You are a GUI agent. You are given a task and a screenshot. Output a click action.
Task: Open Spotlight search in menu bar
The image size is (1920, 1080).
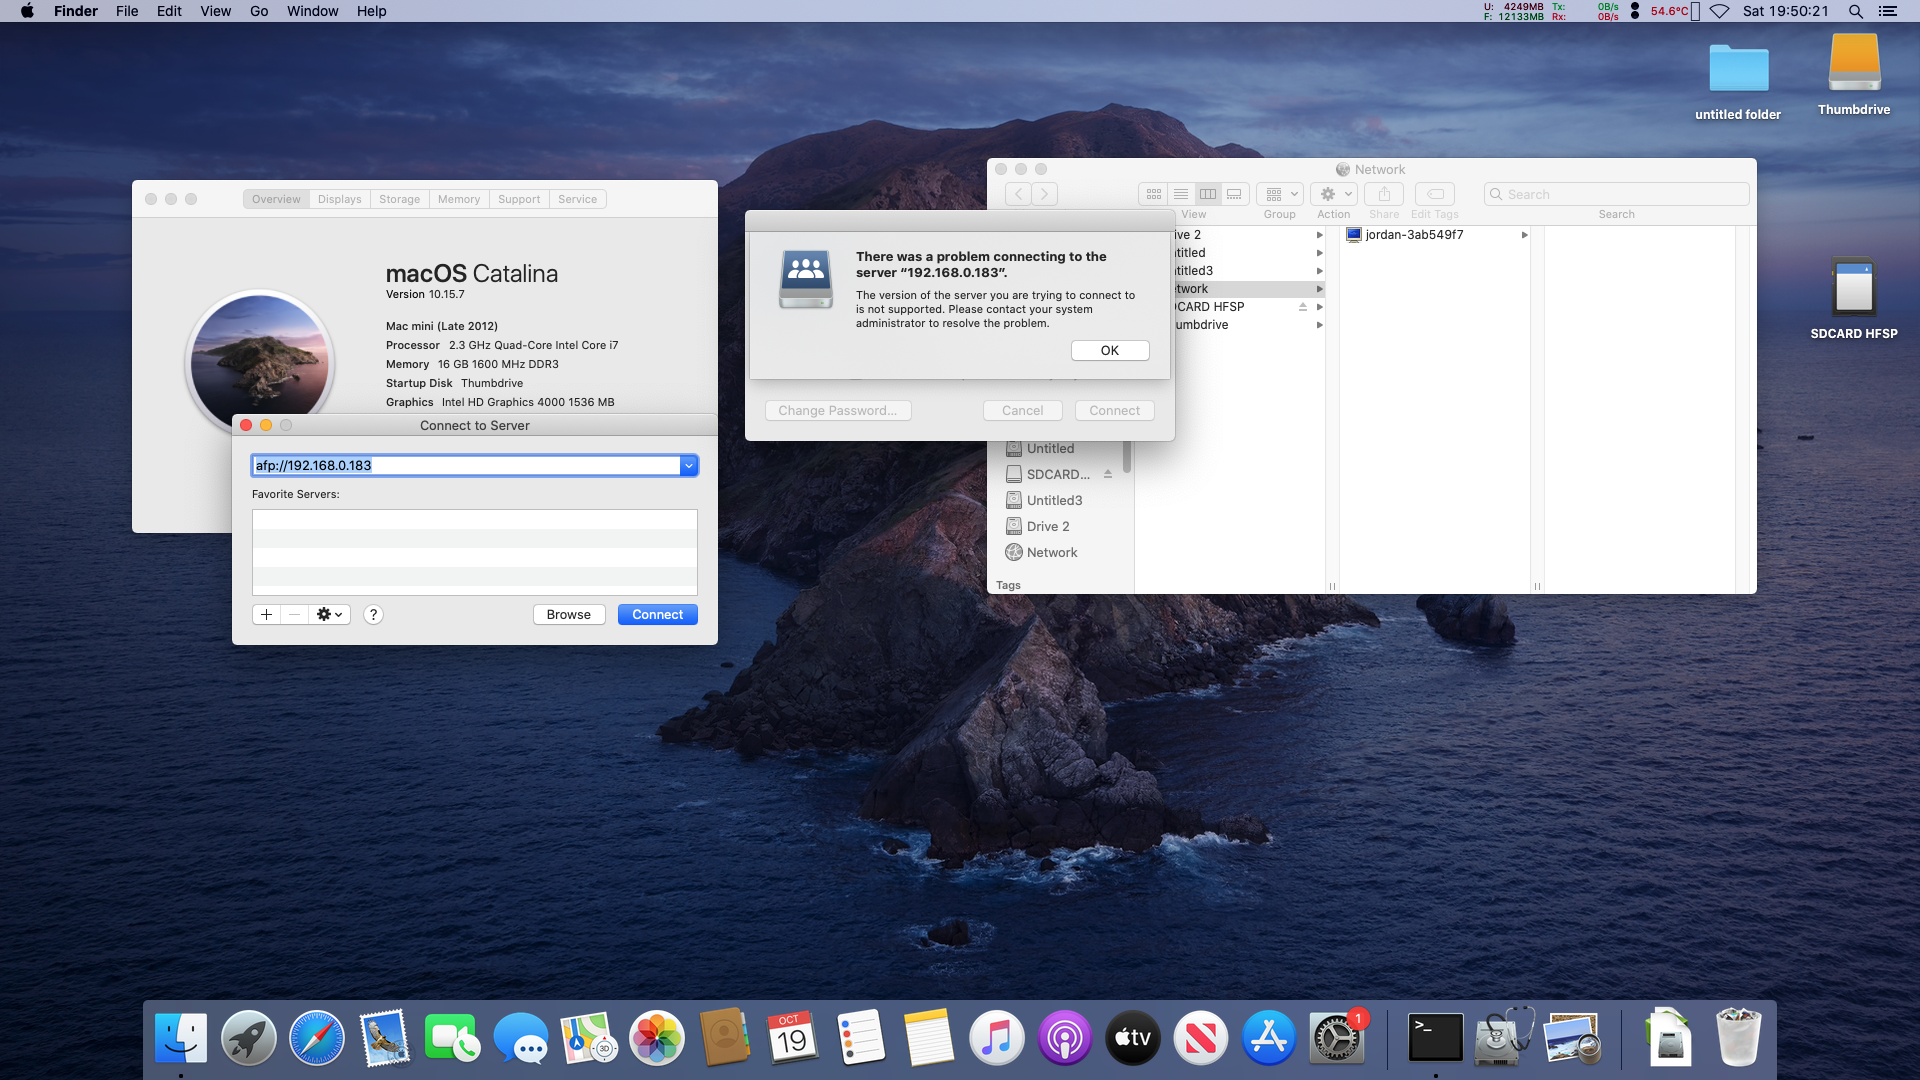1855,11
